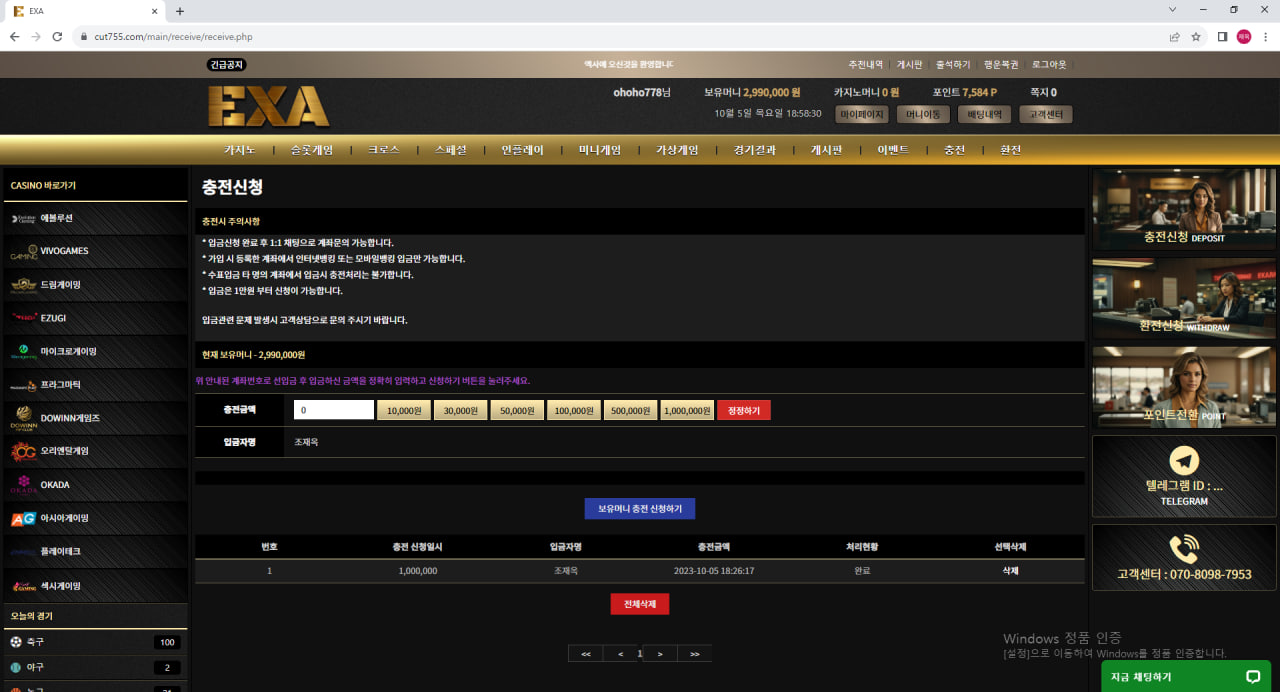This screenshot has height=692, width=1280.
Task: Open the chat bubble icon in 지금 채팅하기
Action: pos(1253,677)
